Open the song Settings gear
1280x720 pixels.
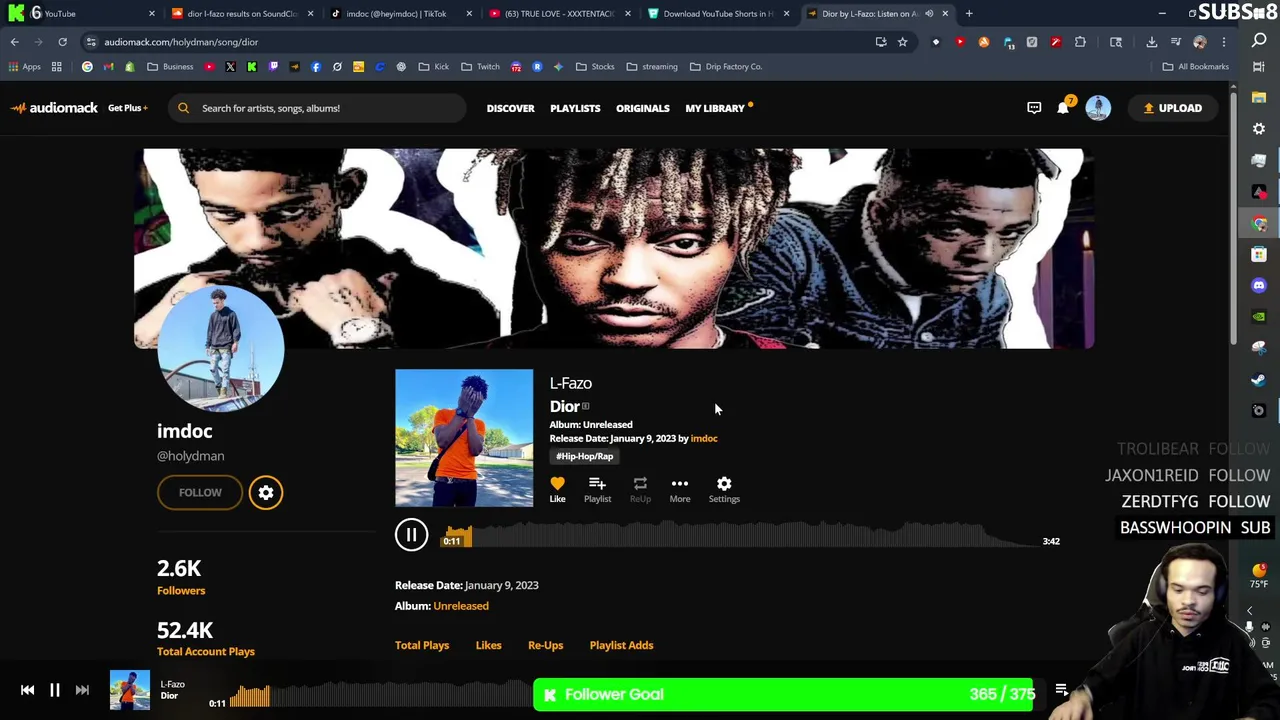click(724, 489)
